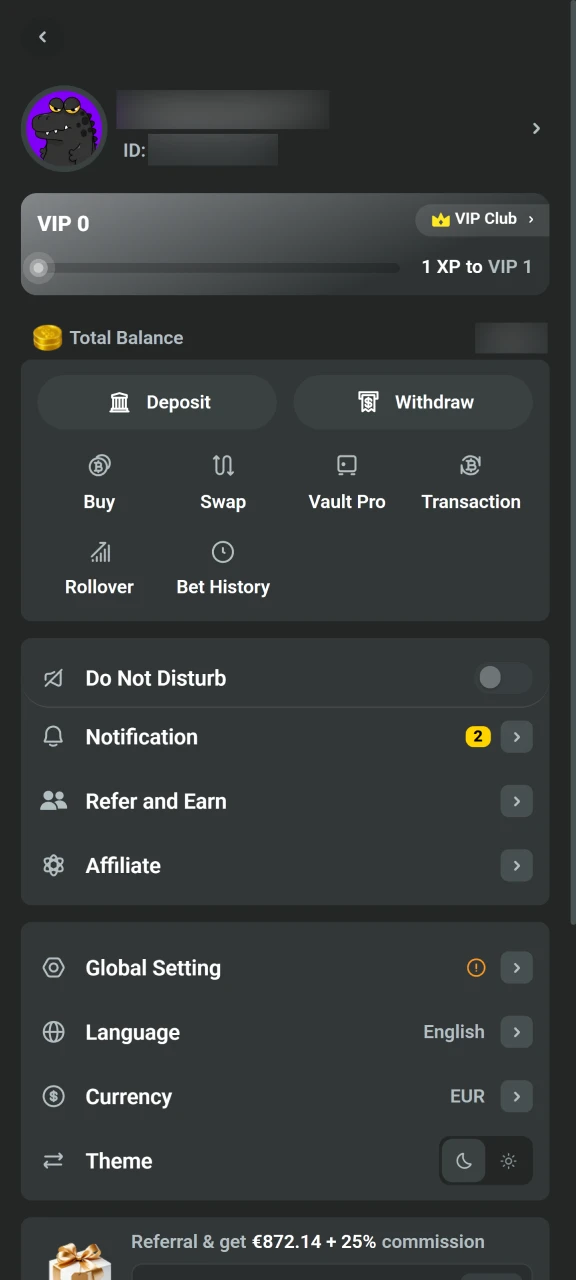
Task: Click the VIP XP progress bar
Action: click(213, 267)
